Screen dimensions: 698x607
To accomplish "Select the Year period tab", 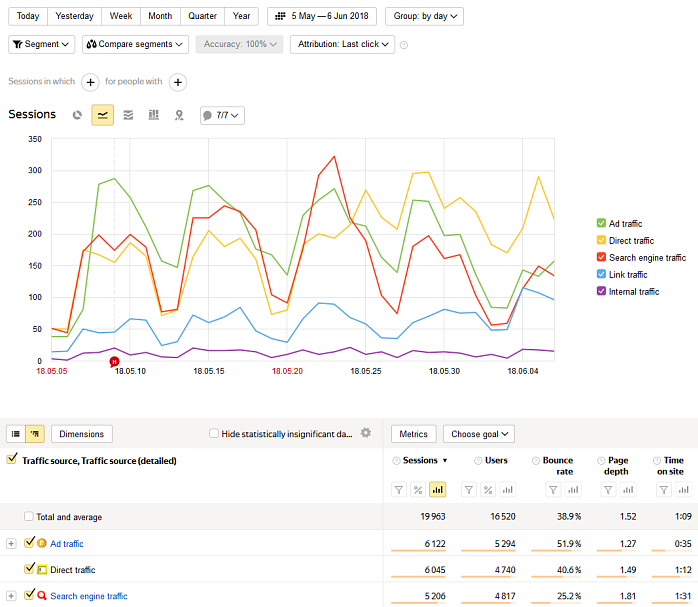I will point(241,16).
